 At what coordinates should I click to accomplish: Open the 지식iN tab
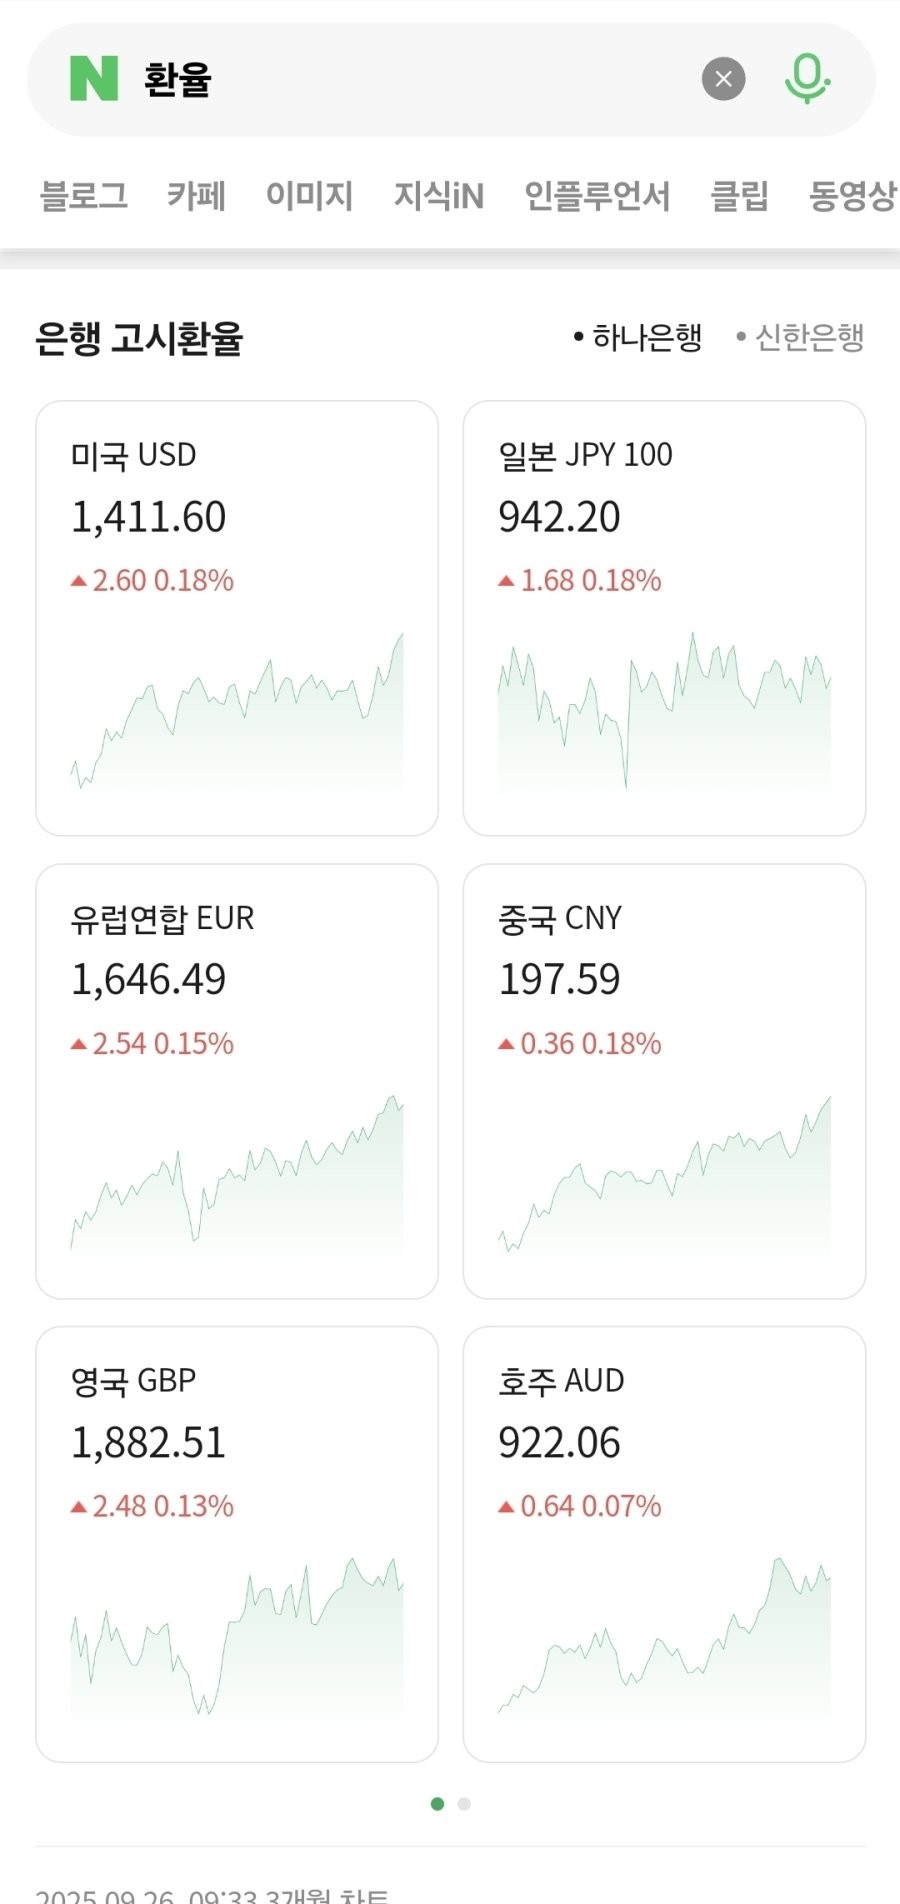(438, 196)
